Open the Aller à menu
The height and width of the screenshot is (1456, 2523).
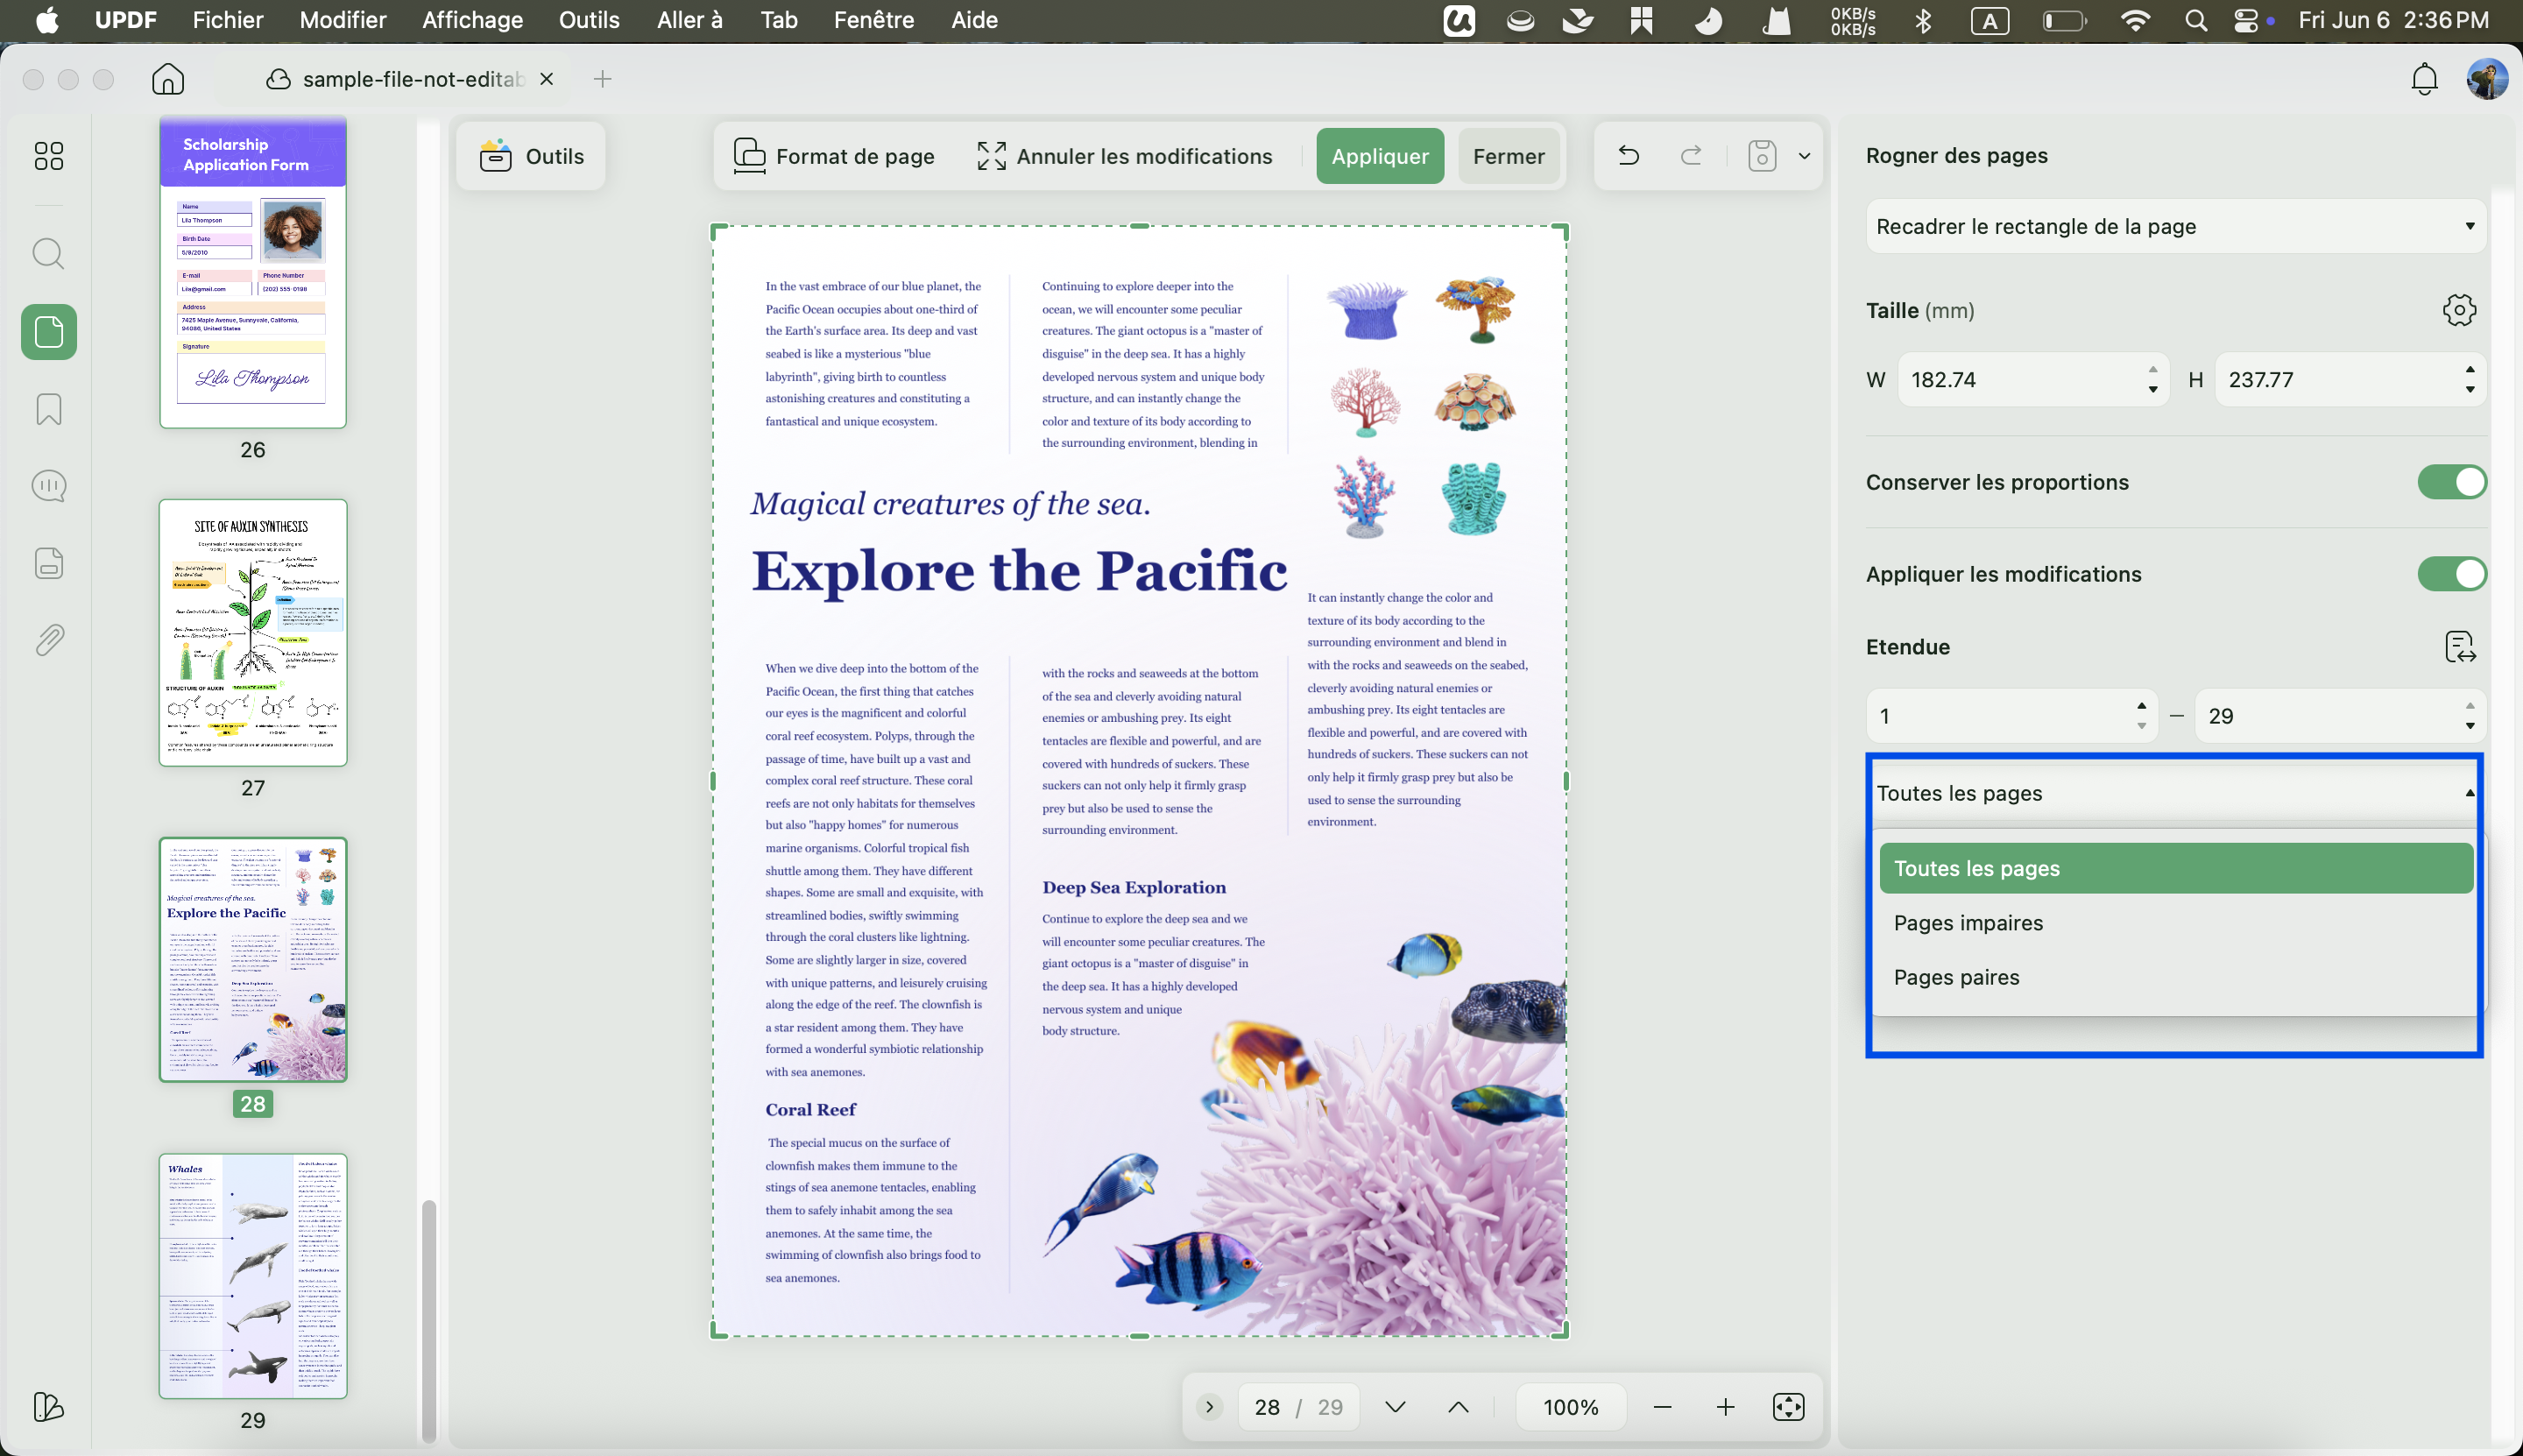click(x=689, y=20)
